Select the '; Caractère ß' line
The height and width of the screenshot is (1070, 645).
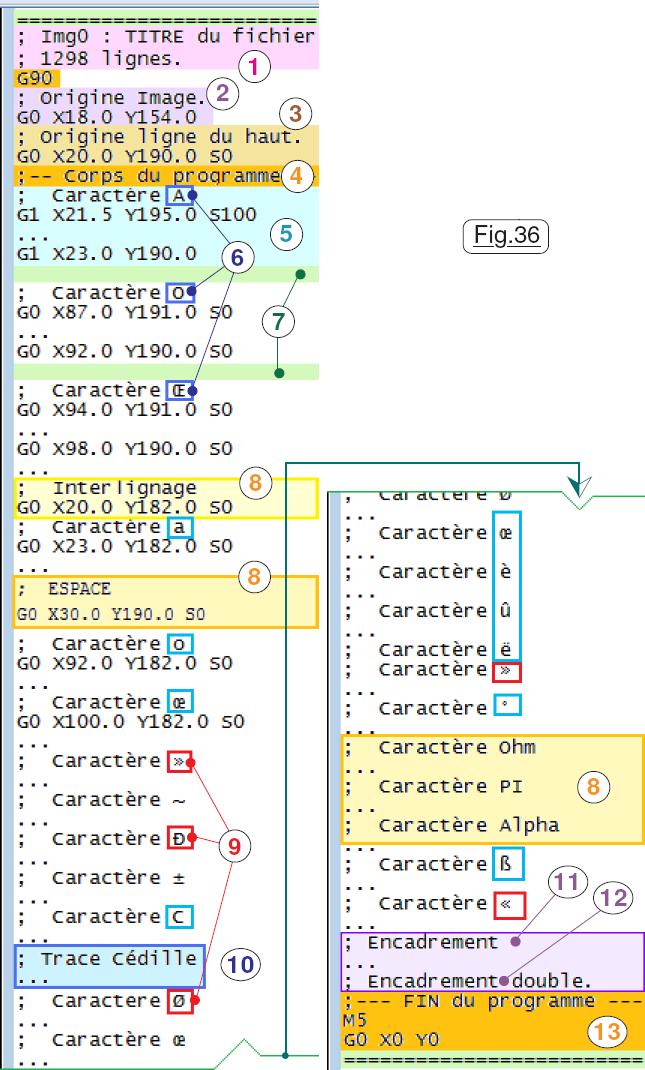[433, 864]
